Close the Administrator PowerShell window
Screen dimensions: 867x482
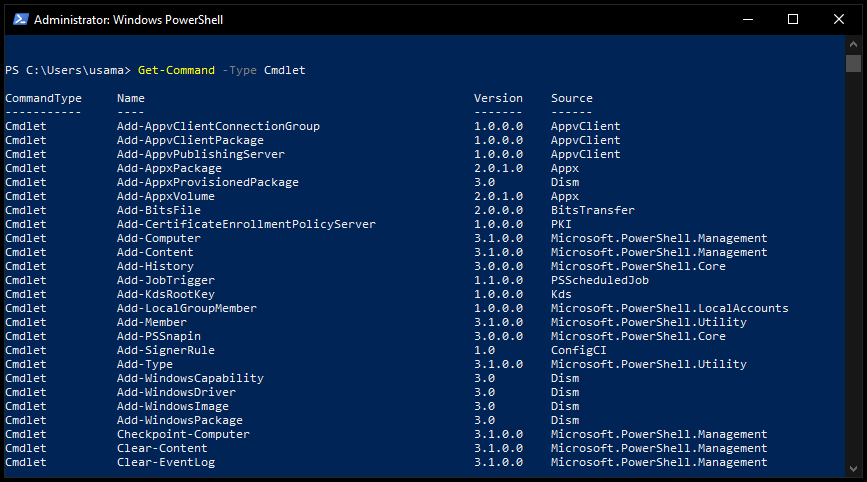pos(839,19)
